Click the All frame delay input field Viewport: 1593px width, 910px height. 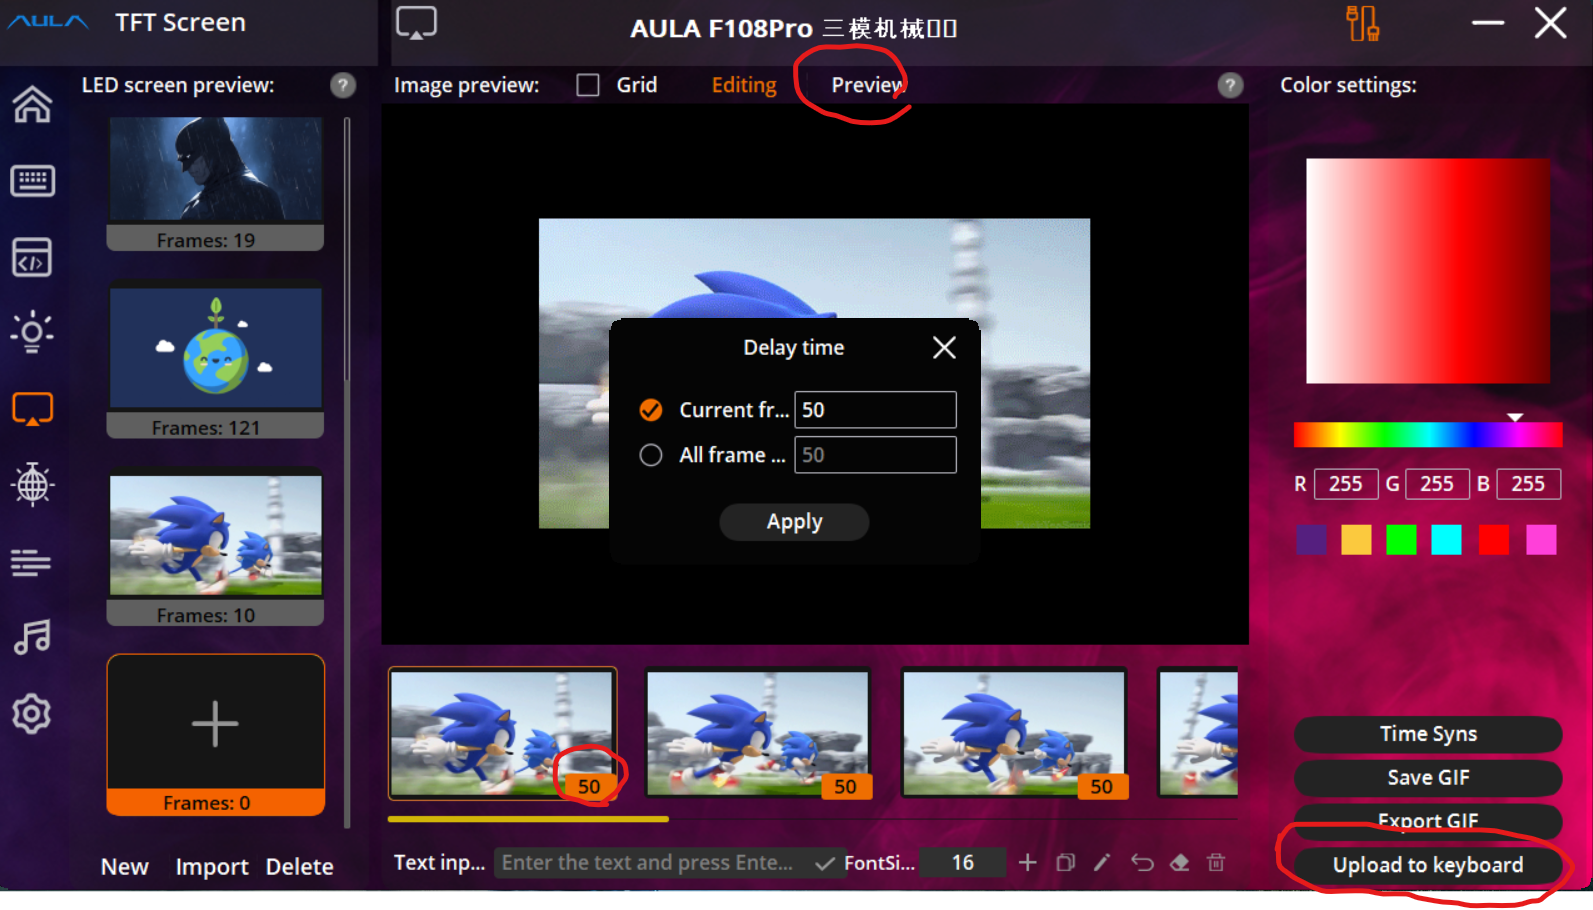[875, 455]
